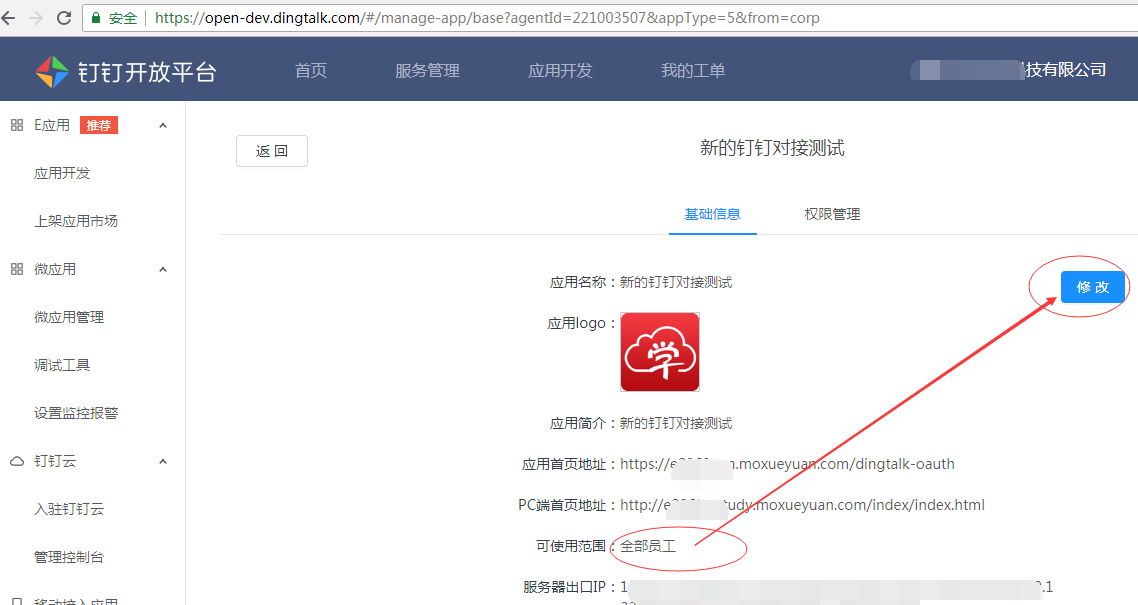Switch to the 权限管理 tab
This screenshot has height=605, width=1138.
832,214
